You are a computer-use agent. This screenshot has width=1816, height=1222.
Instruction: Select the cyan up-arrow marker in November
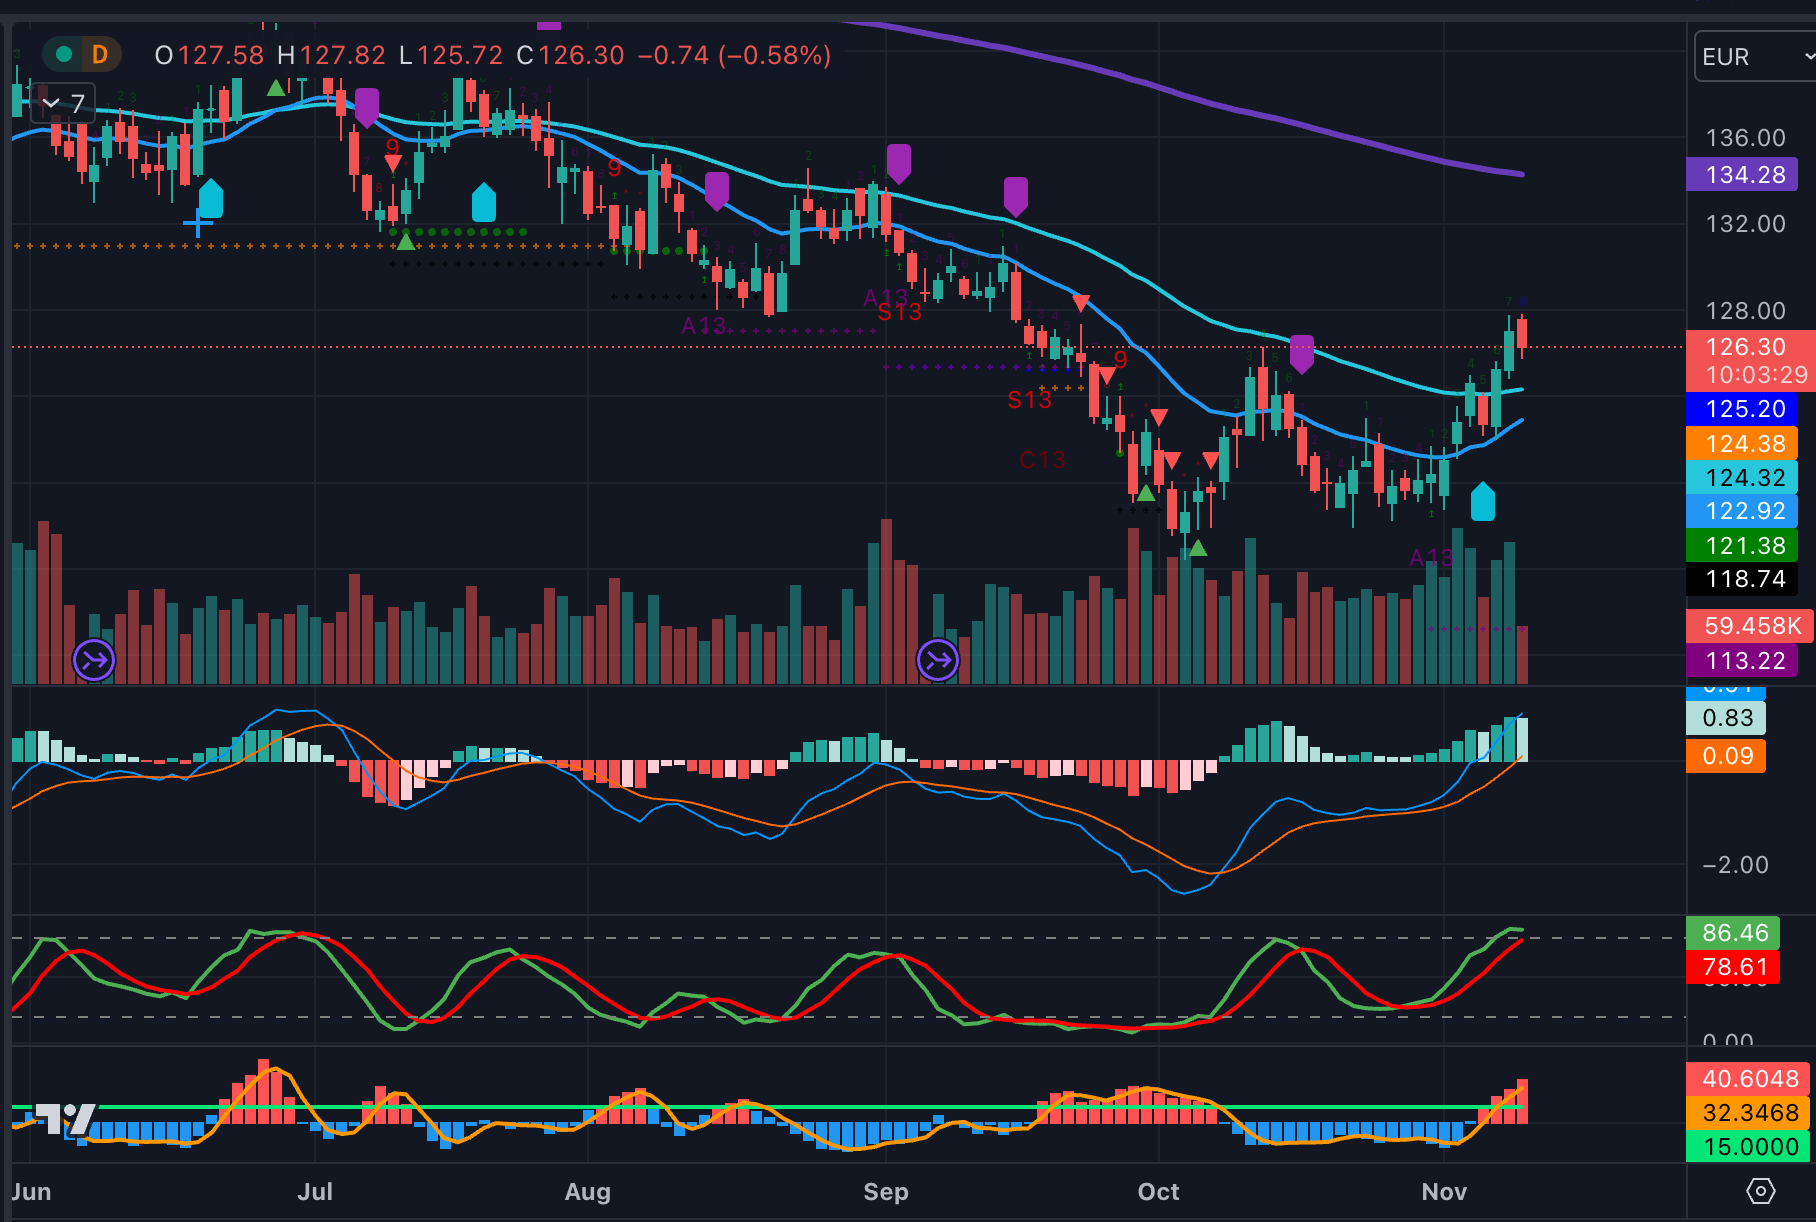click(1482, 502)
